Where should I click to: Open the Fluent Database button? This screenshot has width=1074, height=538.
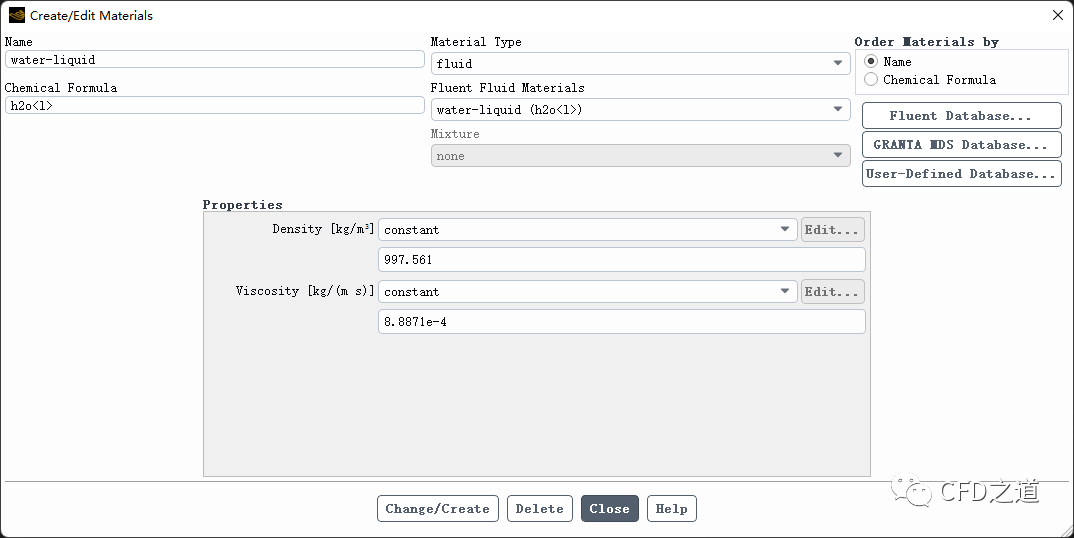(x=961, y=116)
